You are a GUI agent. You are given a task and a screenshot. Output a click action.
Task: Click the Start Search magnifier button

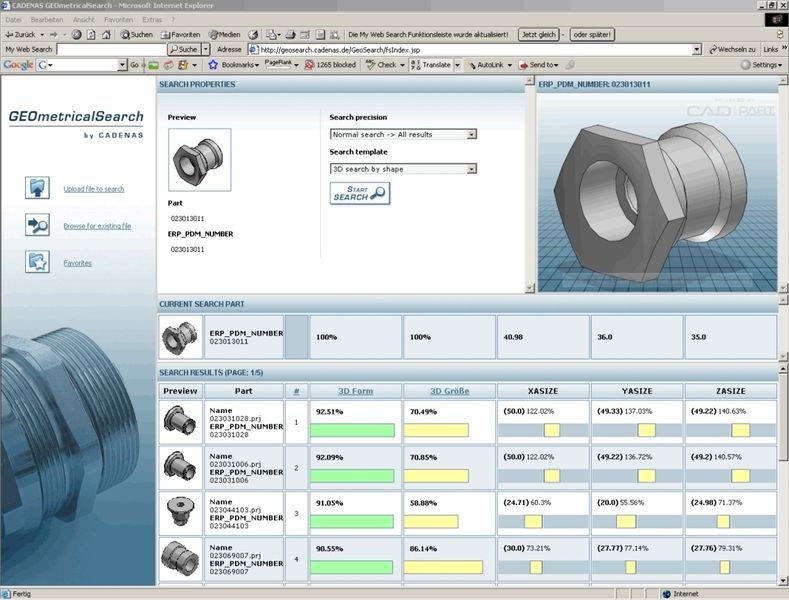[x=360, y=193]
